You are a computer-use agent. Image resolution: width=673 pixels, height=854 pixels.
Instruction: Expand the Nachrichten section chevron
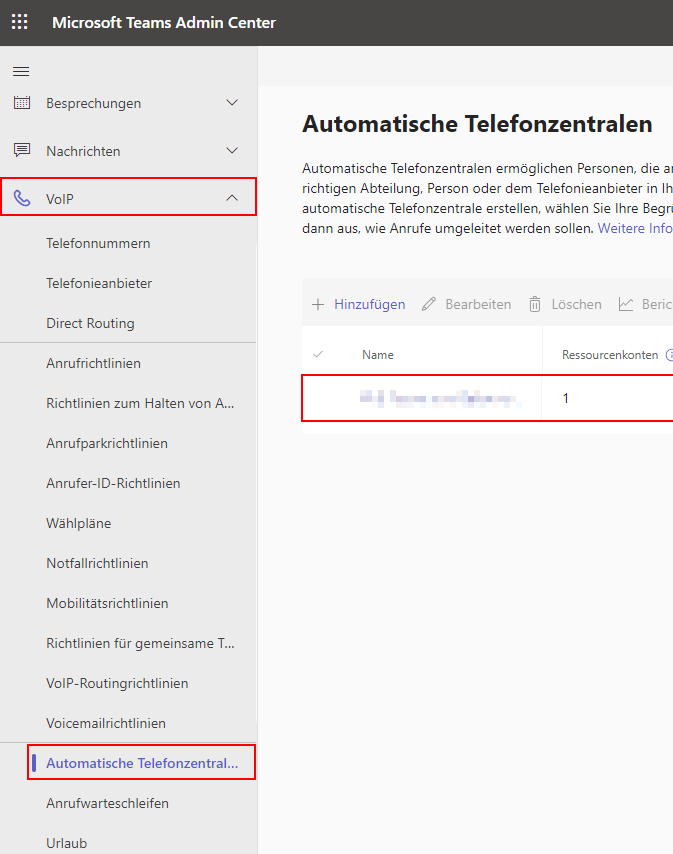tap(232, 150)
